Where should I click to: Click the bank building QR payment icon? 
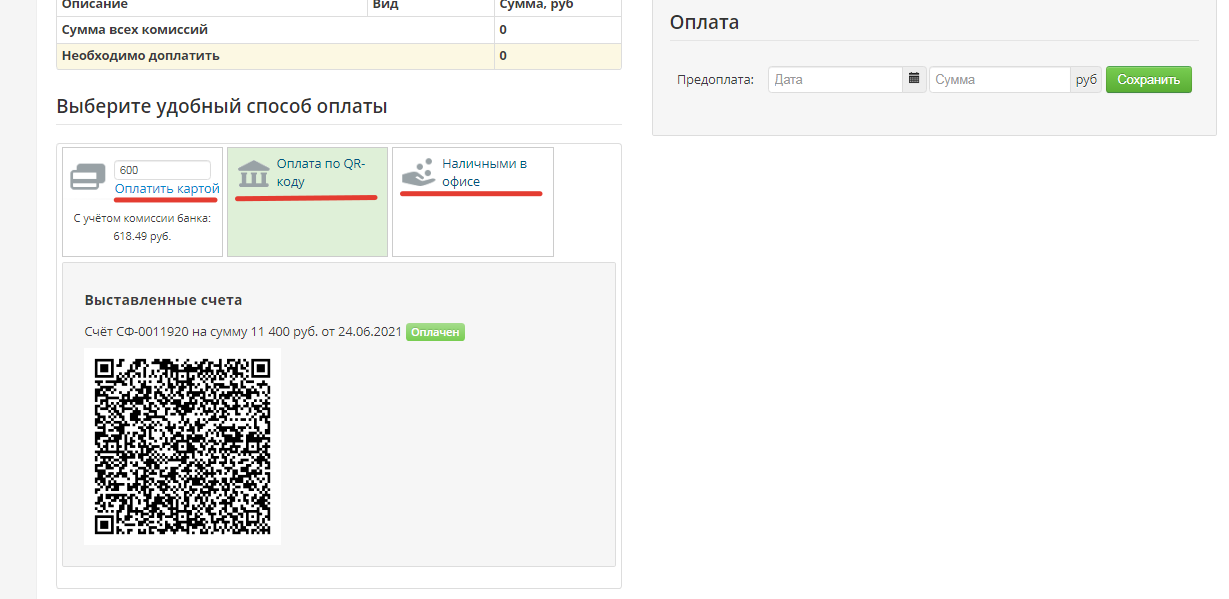coord(253,174)
